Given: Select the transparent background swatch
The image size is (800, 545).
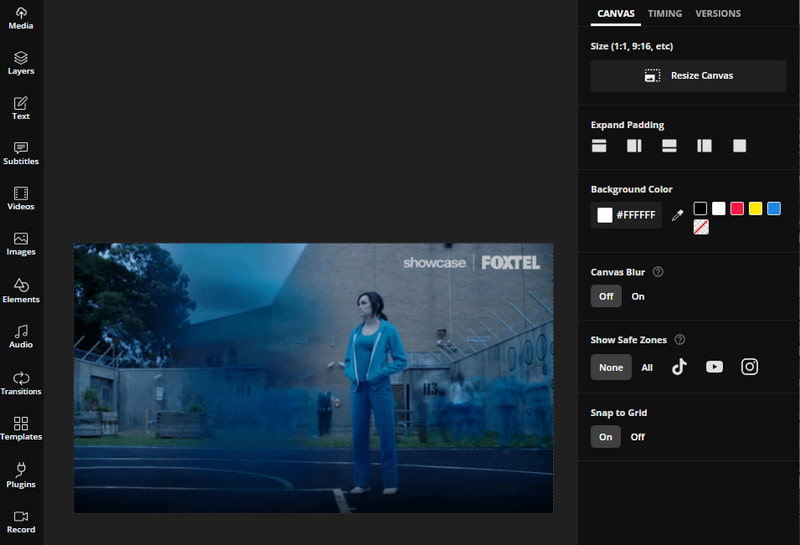Looking at the screenshot, I should point(701,227).
